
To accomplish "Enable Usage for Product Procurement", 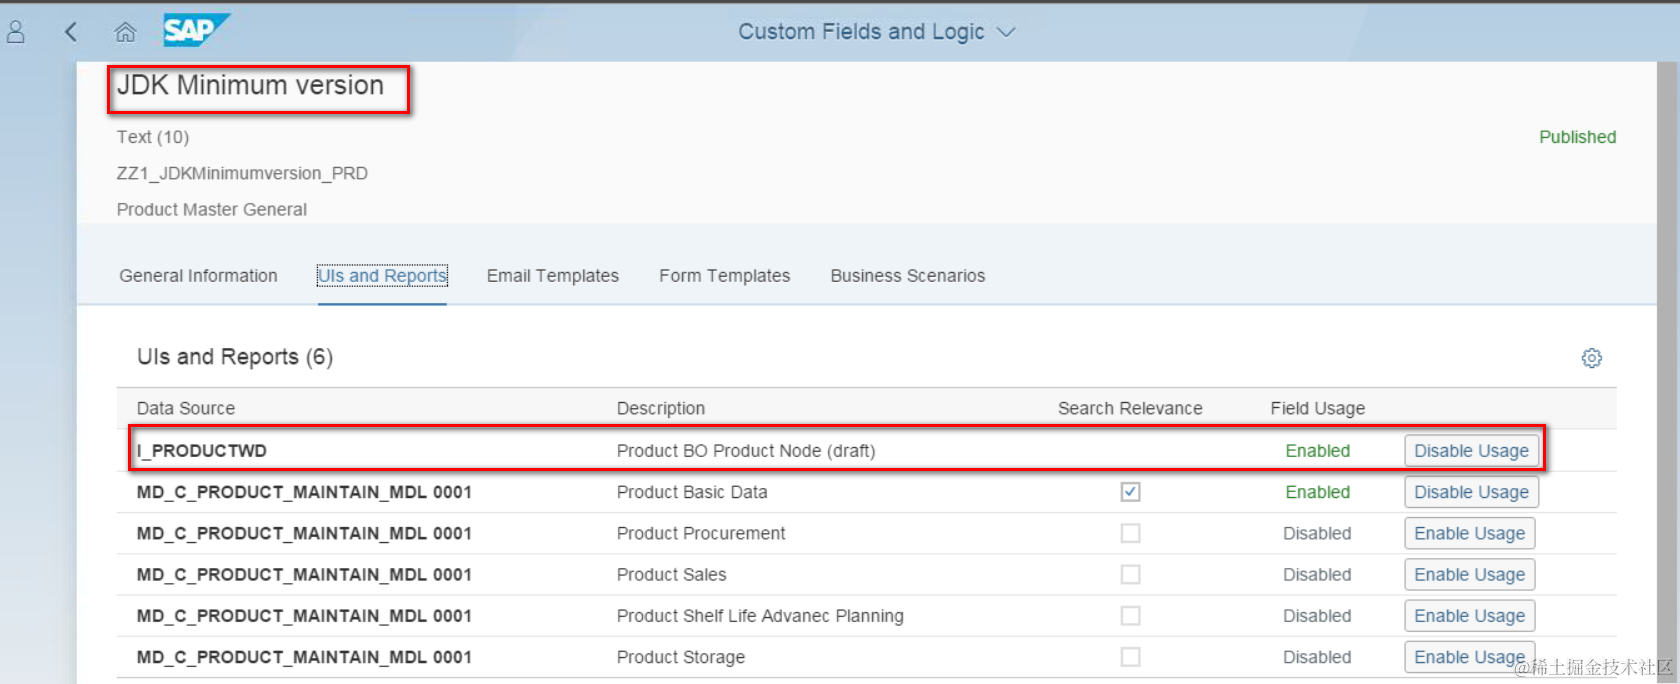I will pos(1469,533).
